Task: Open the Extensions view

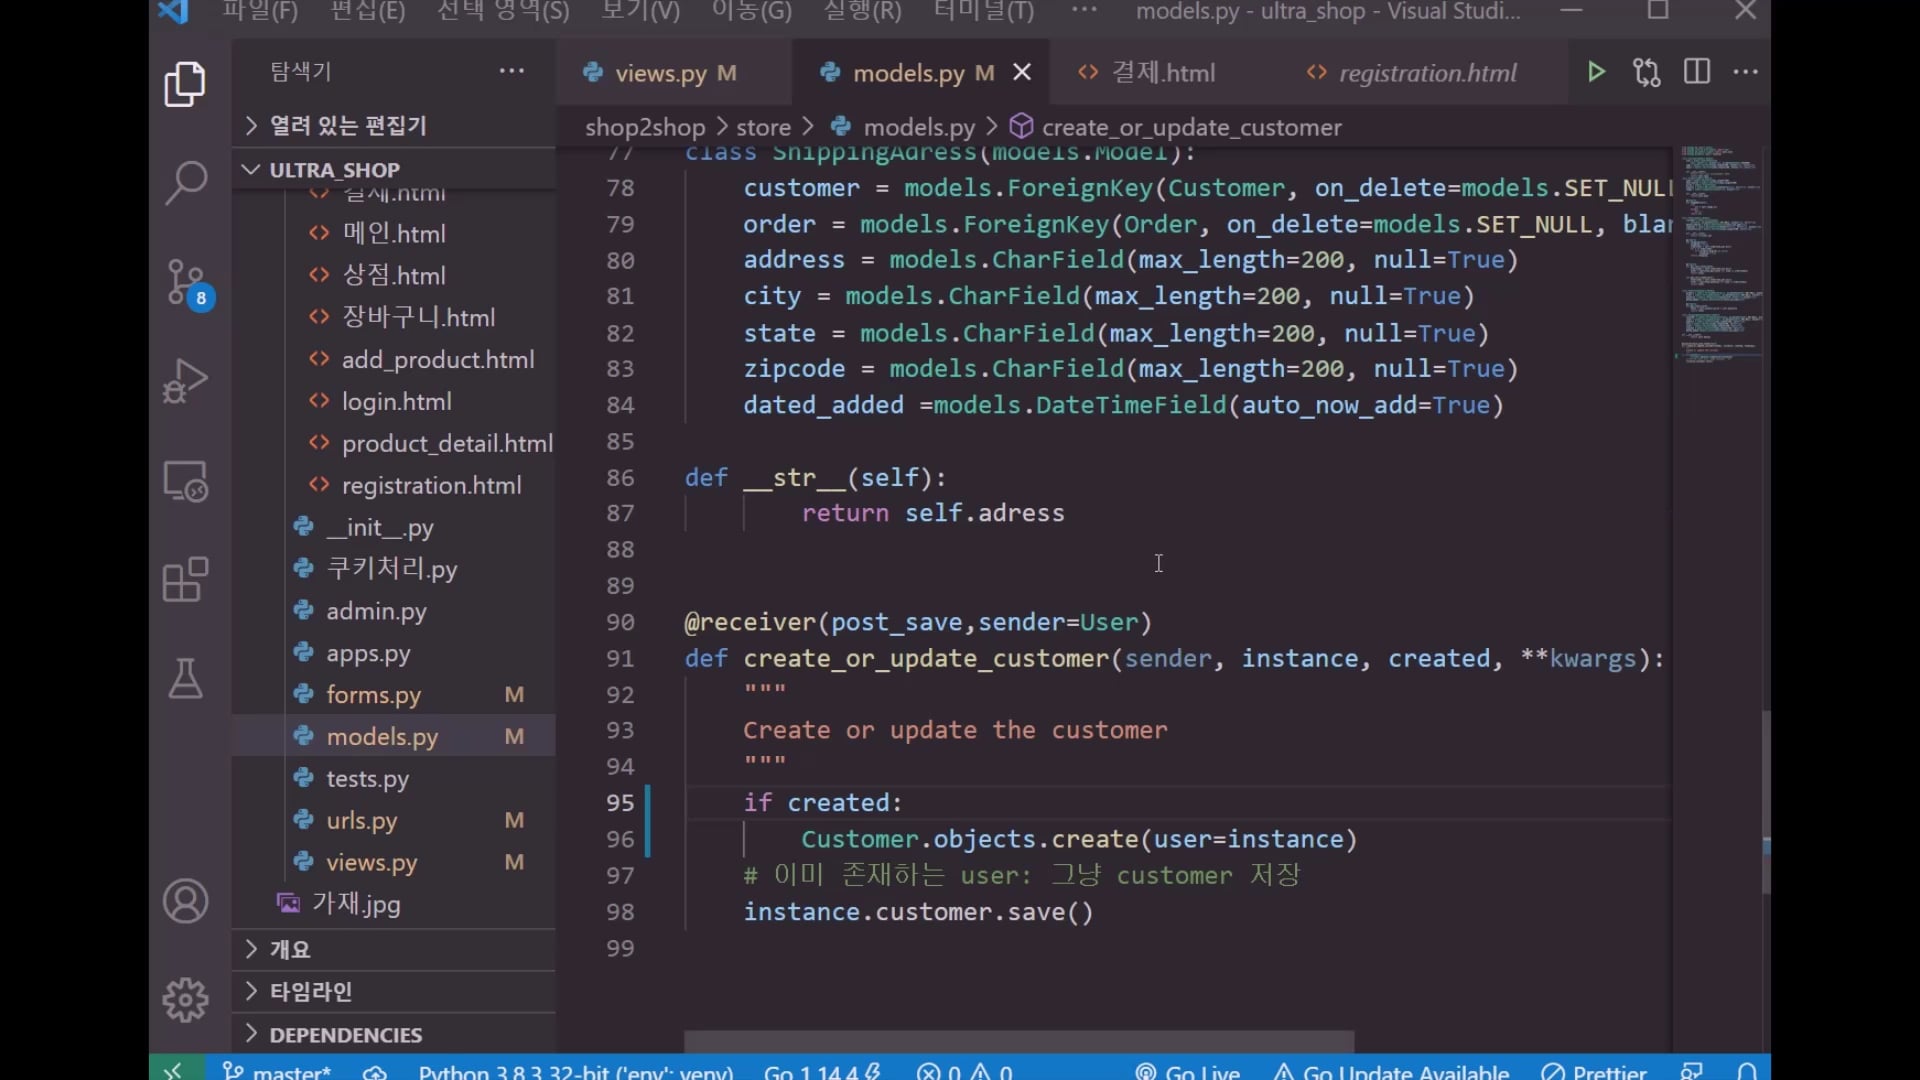Action: (185, 580)
